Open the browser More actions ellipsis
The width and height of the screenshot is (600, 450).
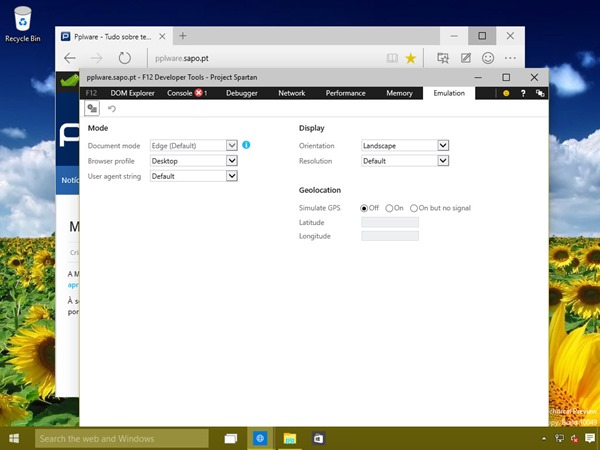(x=510, y=58)
